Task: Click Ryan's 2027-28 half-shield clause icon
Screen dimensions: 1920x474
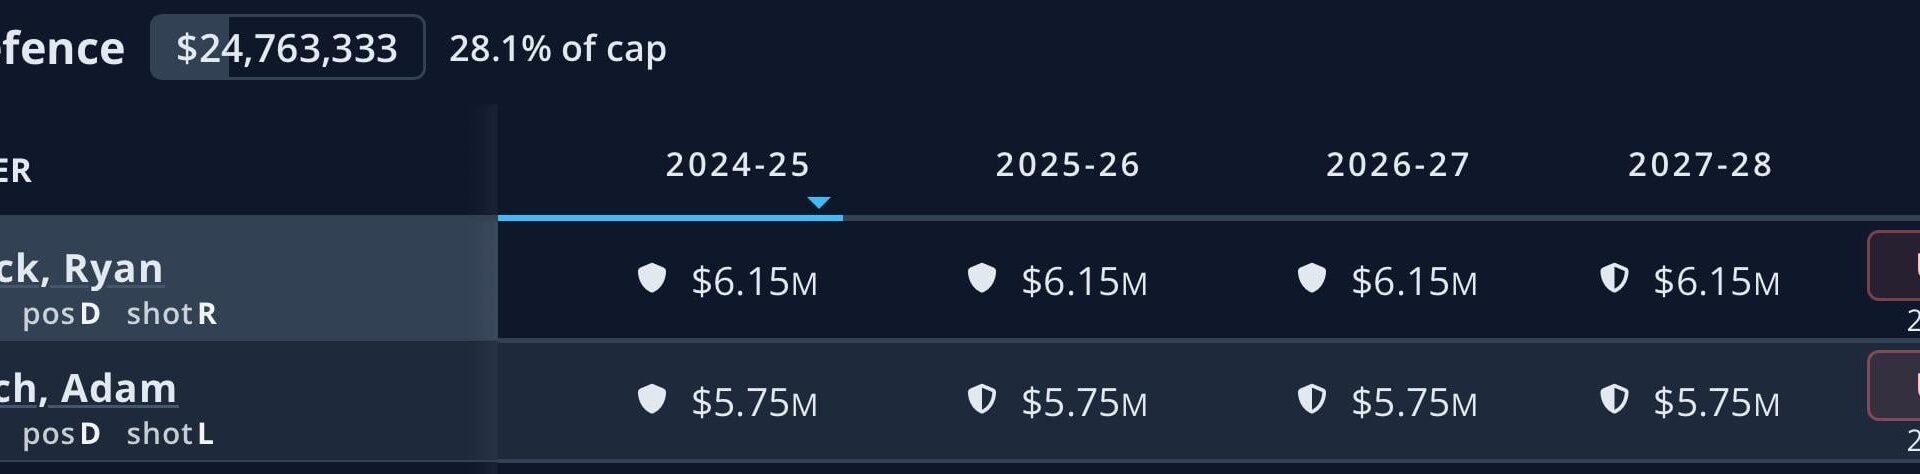Action: [1614, 278]
